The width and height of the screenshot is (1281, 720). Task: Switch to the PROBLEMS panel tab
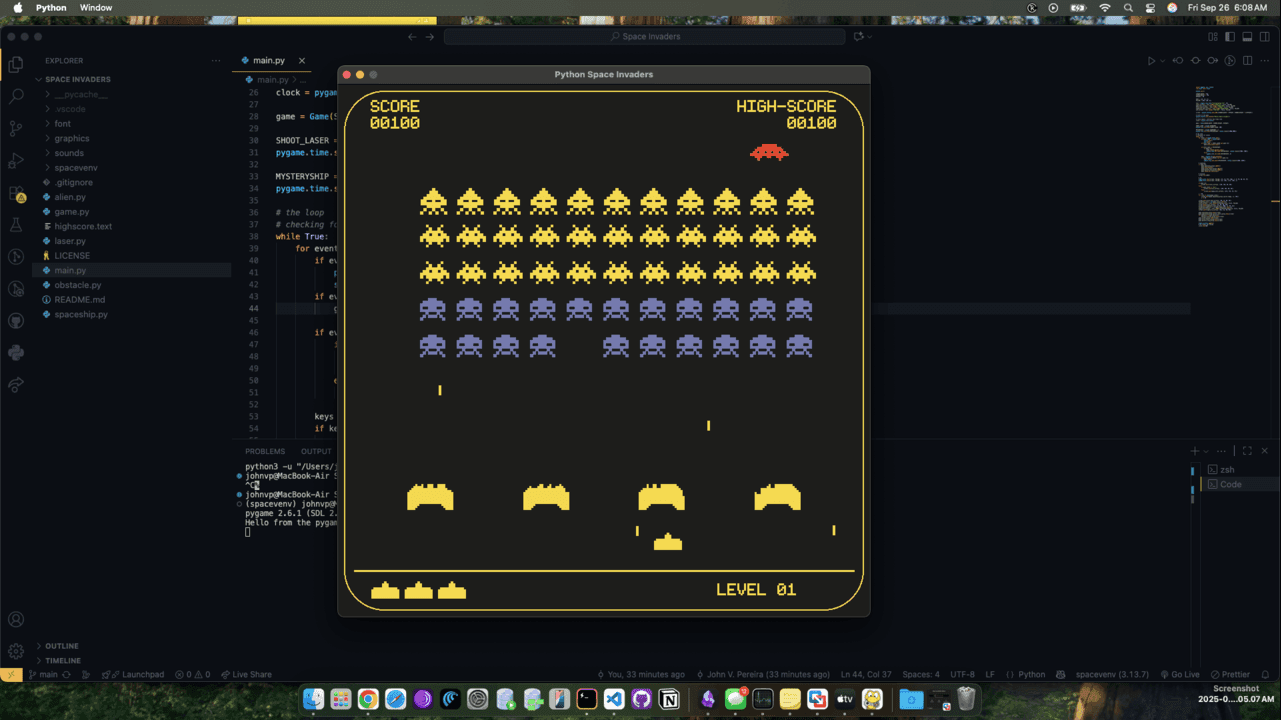pyautogui.click(x=265, y=451)
